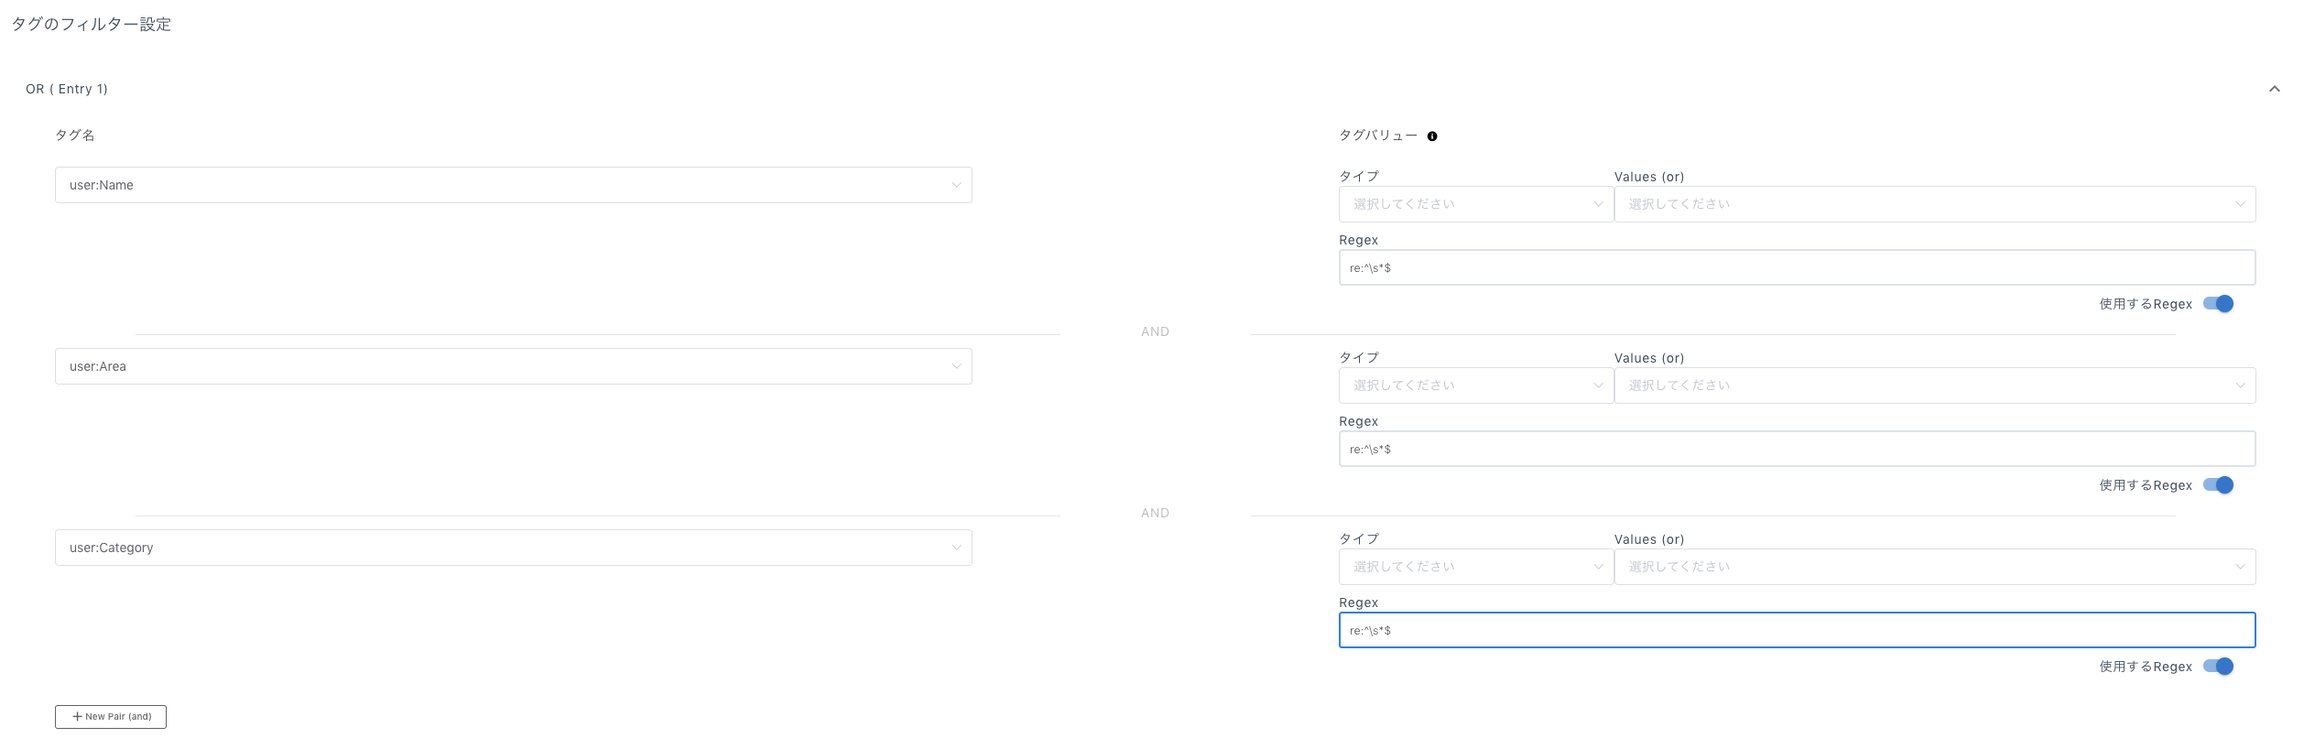The height and width of the screenshot is (738, 2304).
Task: Disable the Regex toggle for user:Area
Action: coord(2218,485)
